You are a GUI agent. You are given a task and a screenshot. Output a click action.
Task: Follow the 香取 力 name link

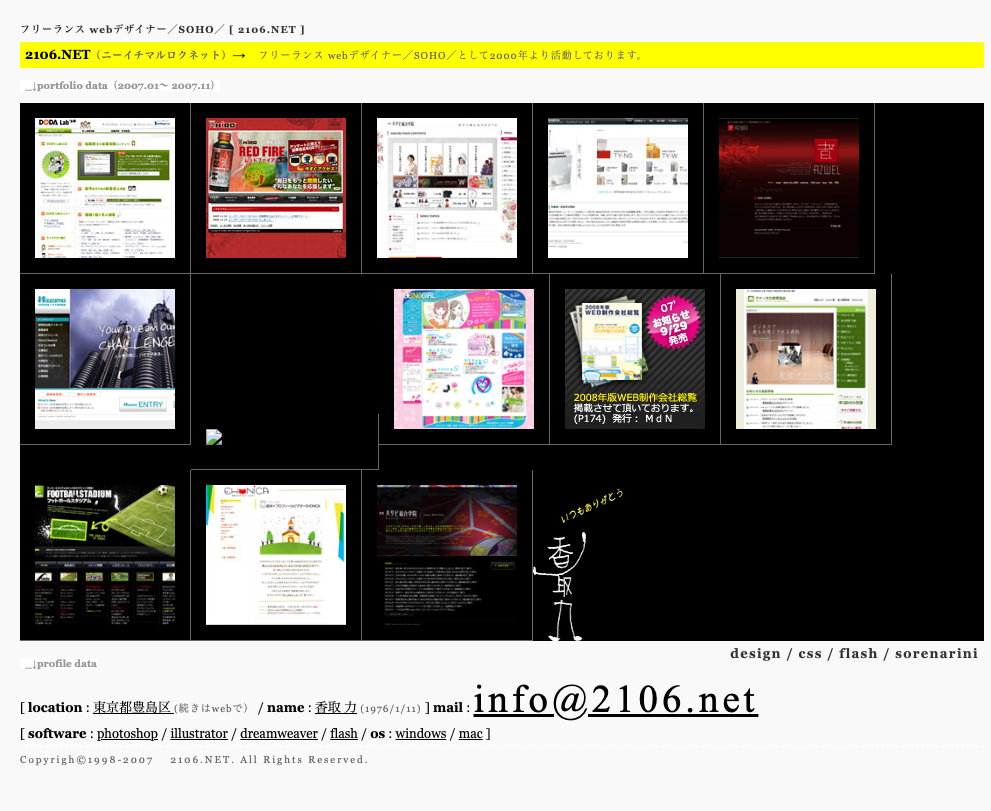pos(336,707)
